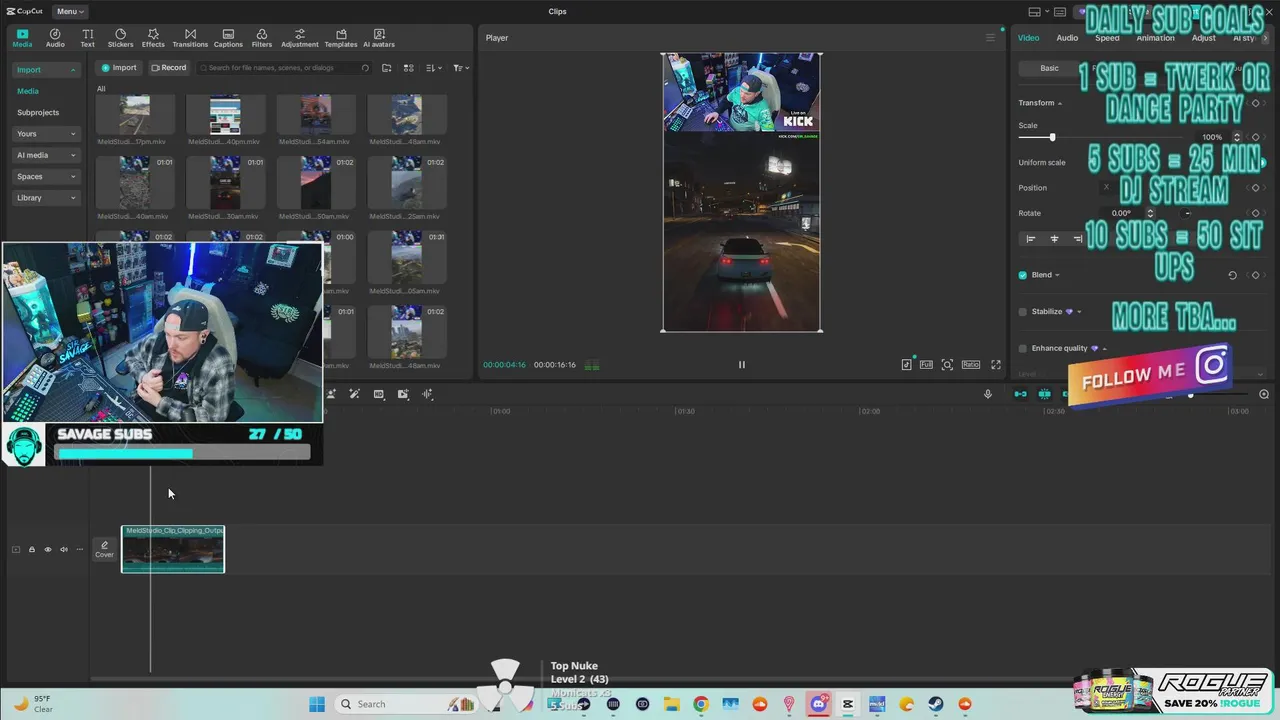1280x720 pixels.
Task: Open the sort order dropdown in media bin
Action: pyautogui.click(x=433, y=68)
